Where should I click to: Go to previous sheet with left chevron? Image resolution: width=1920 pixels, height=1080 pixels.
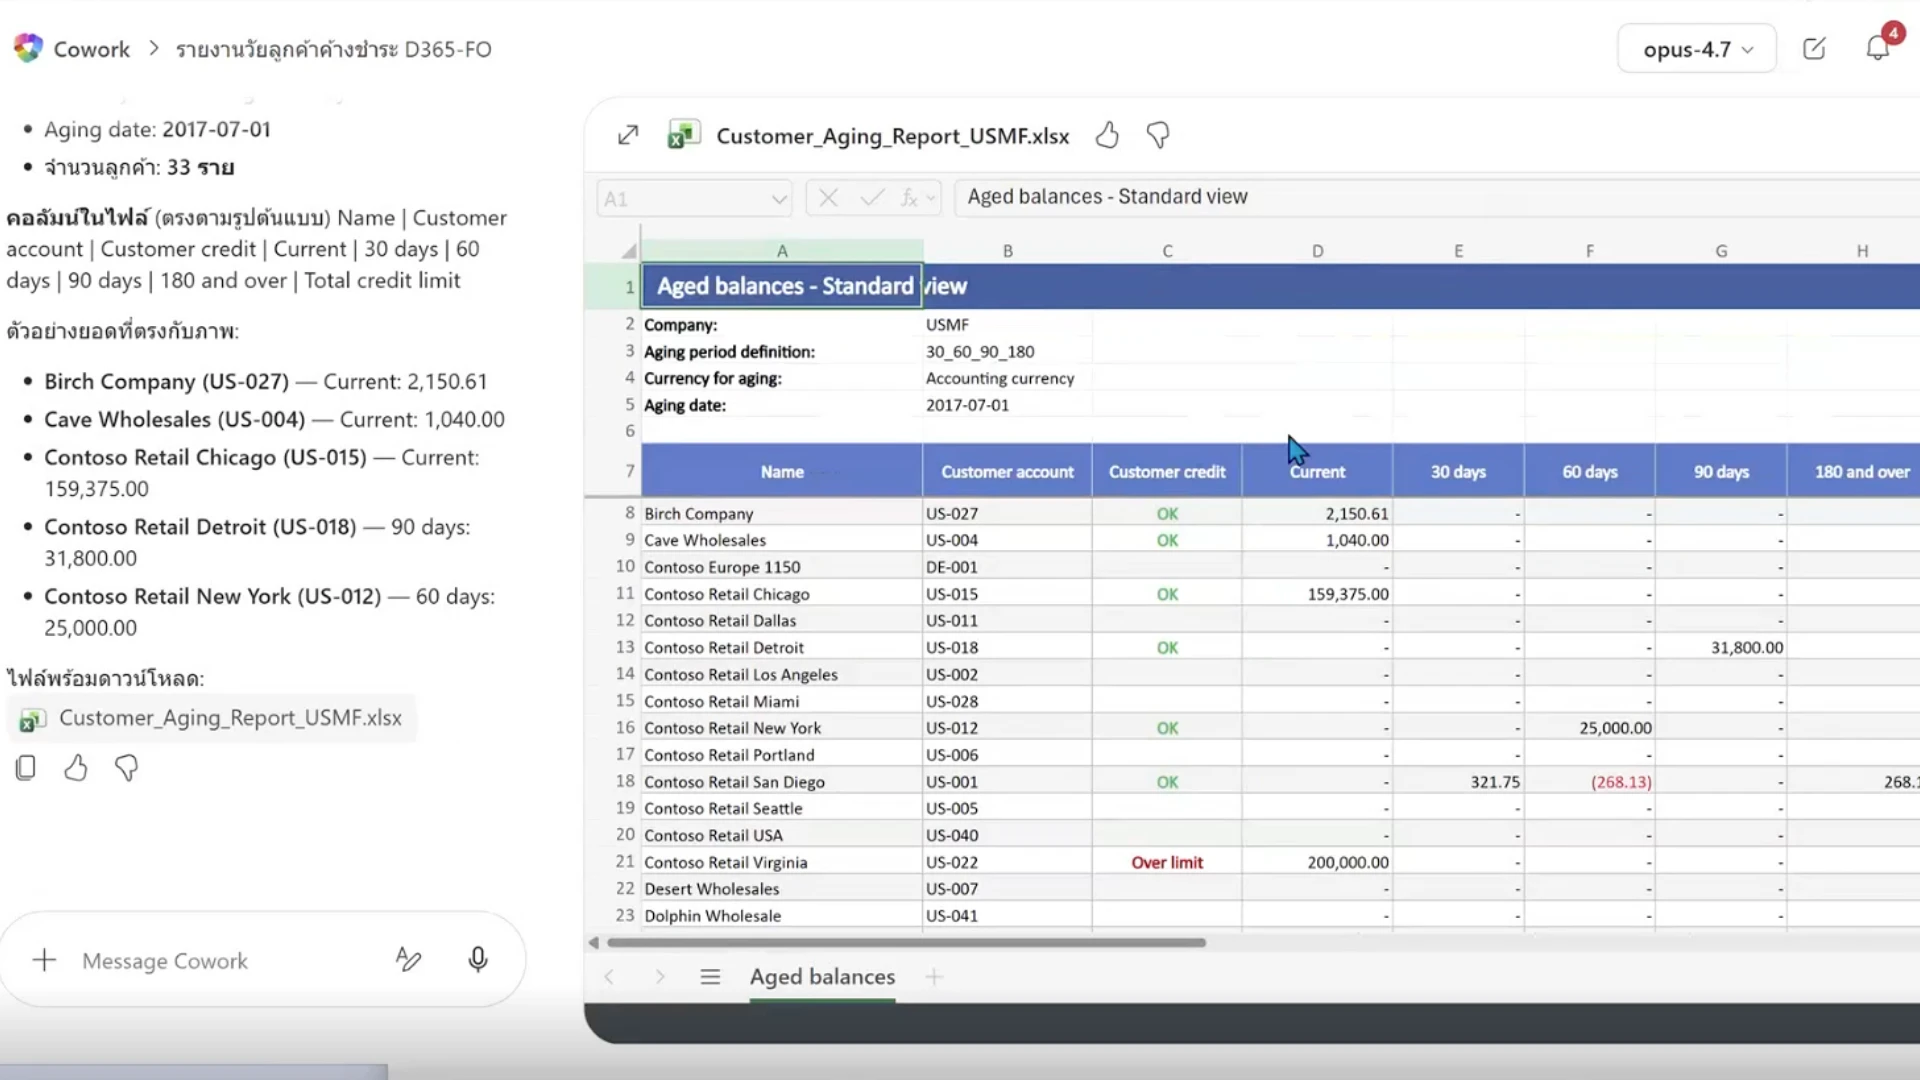pyautogui.click(x=609, y=977)
